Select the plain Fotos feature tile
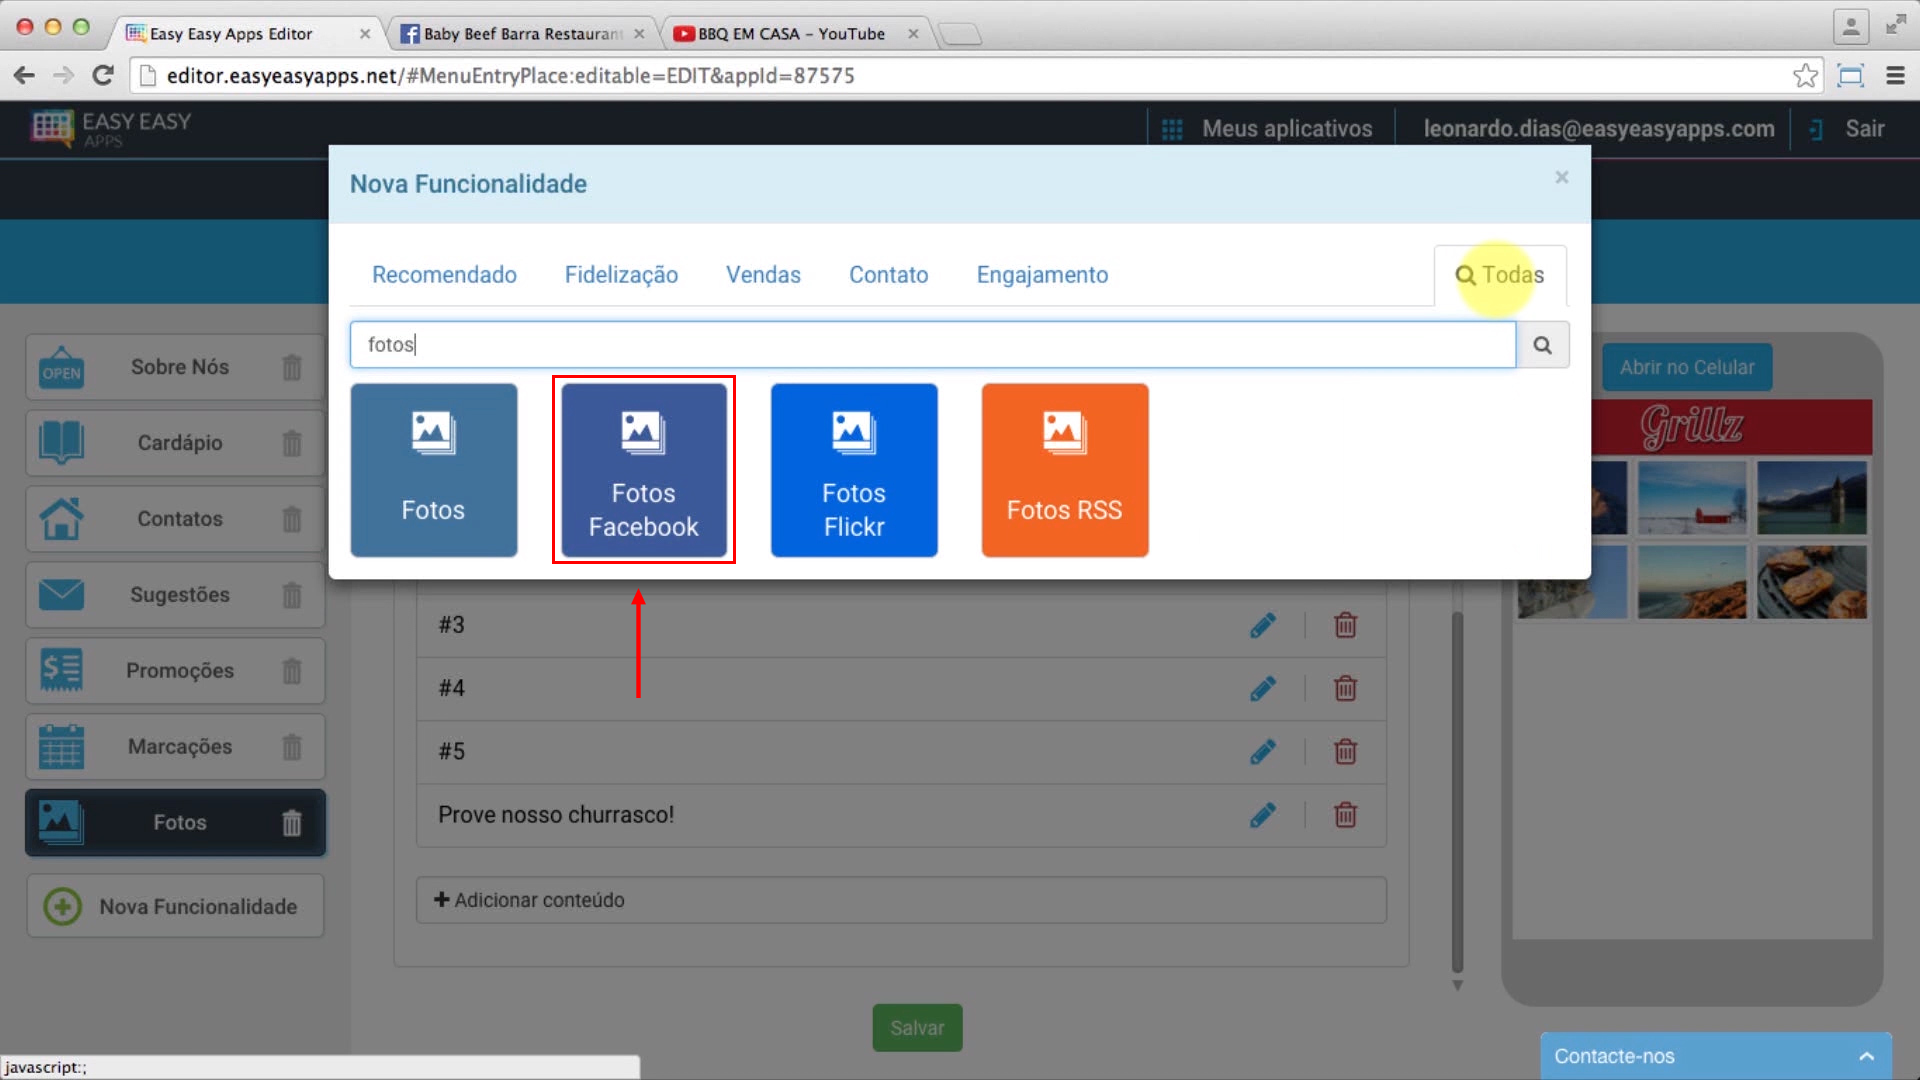 (x=433, y=470)
